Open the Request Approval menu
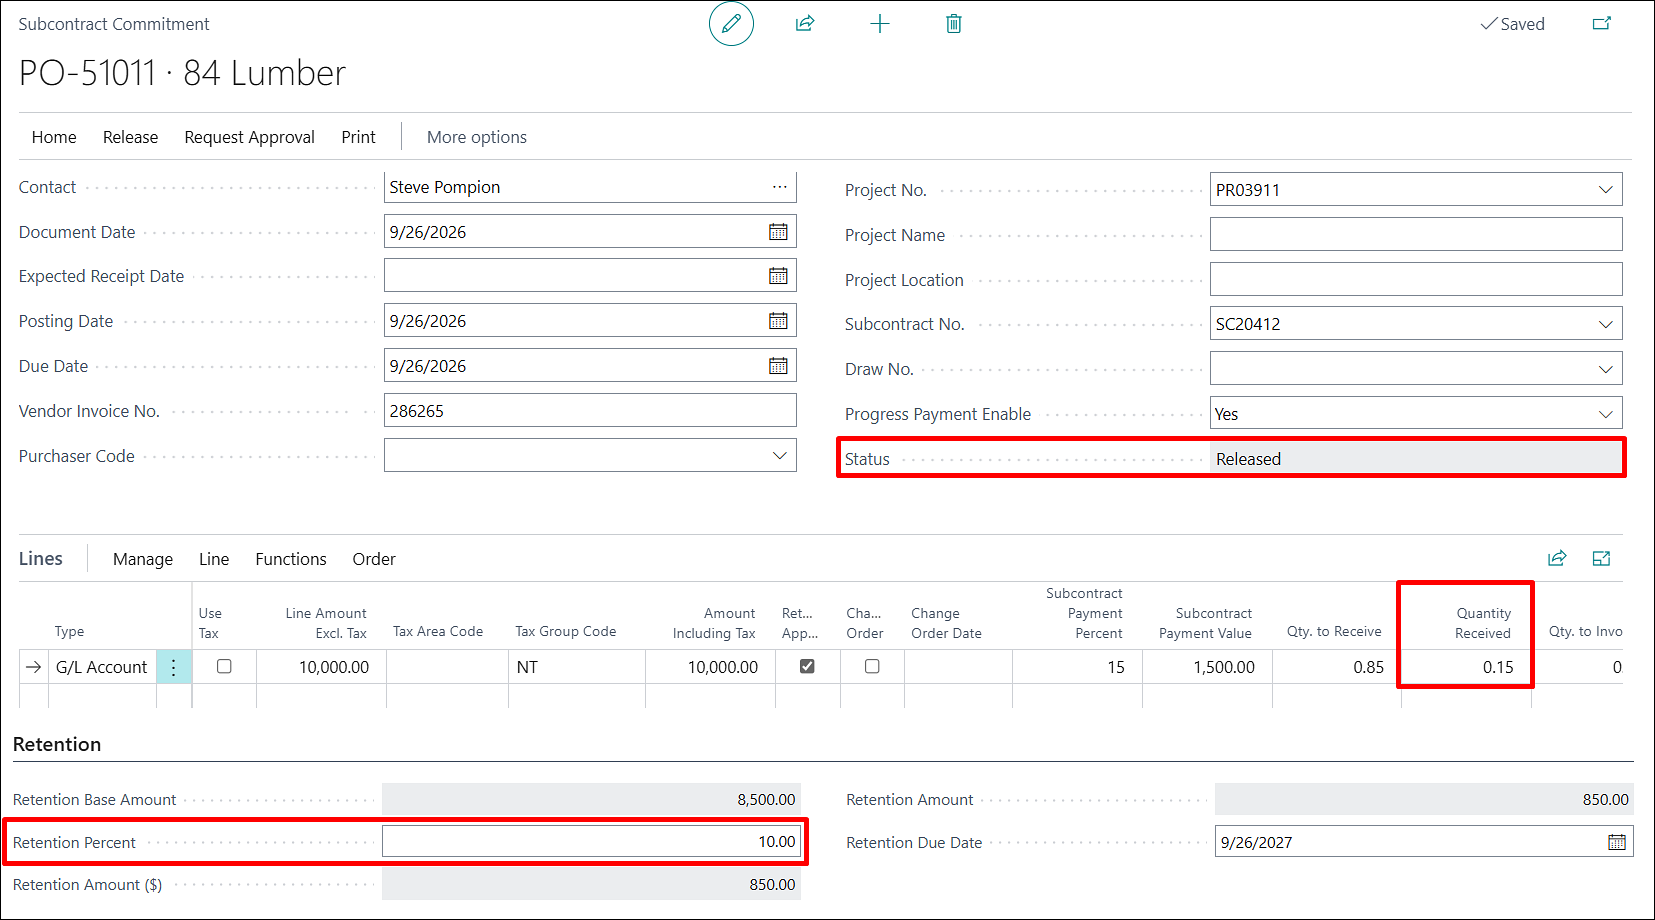Image resolution: width=1655 pixels, height=920 pixels. 249,137
